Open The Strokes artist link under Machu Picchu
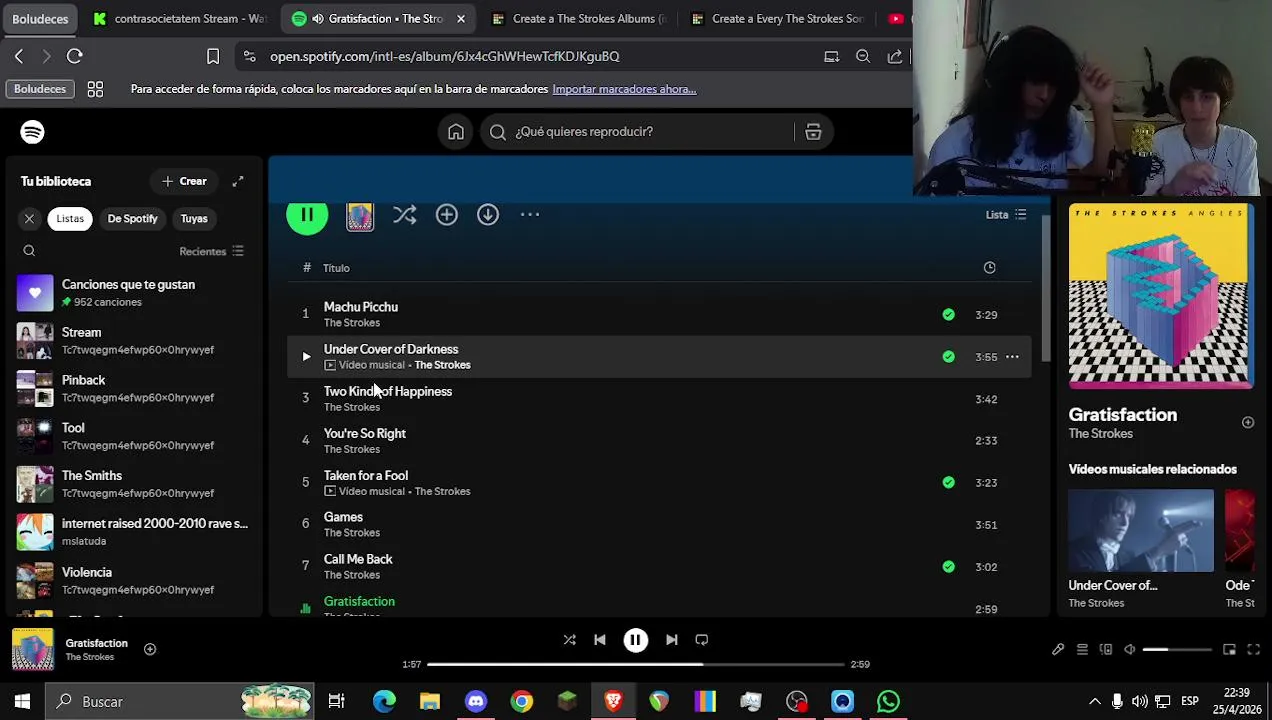Screen dimensions: 1272x720 pos(352,323)
